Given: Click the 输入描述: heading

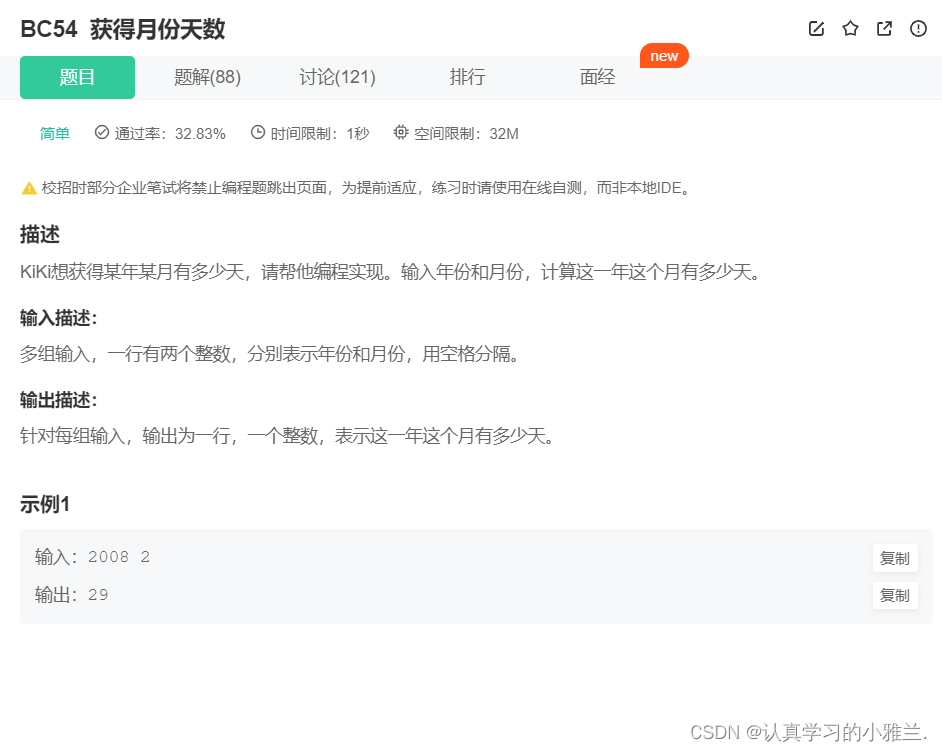Looking at the screenshot, I should click(x=58, y=318).
